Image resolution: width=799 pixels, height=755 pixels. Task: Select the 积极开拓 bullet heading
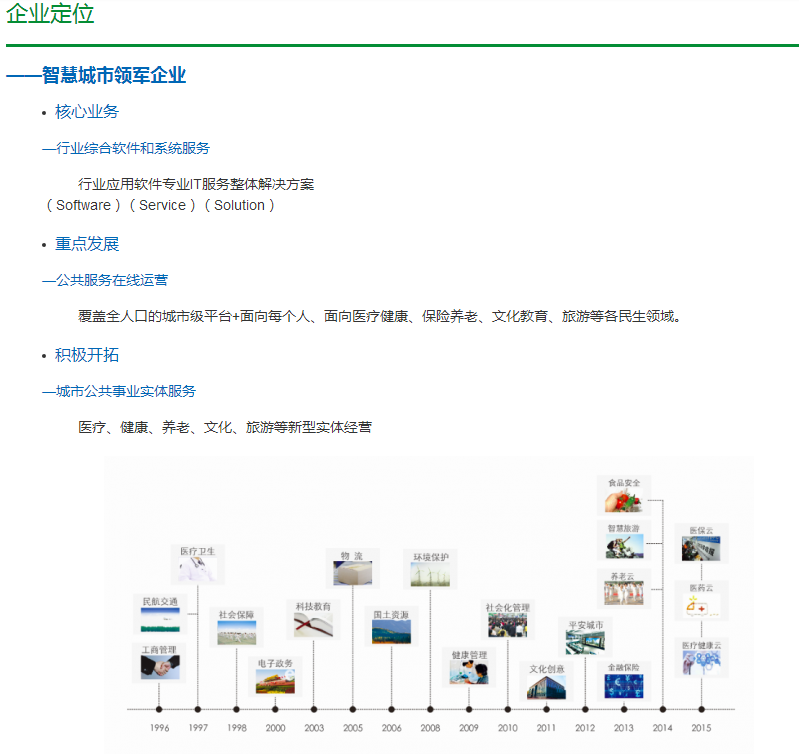pyautogui.click(x=87, y=355)
